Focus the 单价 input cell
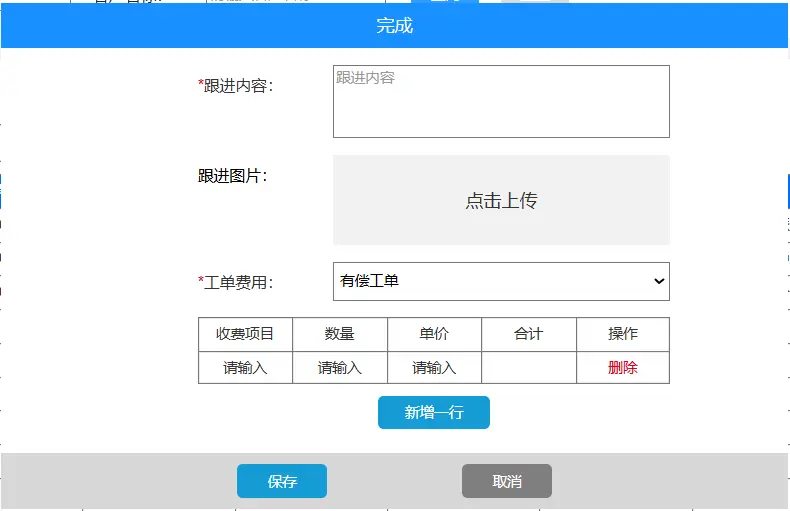This screenshot has height=511, width=790. [434, 367]
